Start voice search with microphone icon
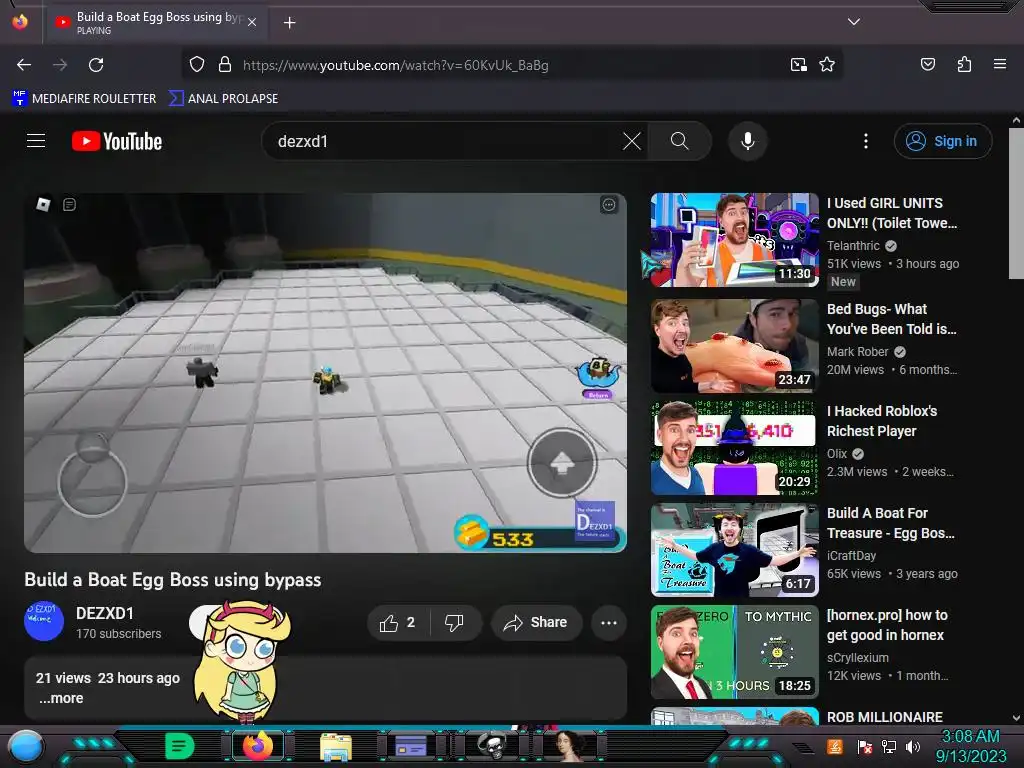Image resolution: width=1024 pixels, height=768 pixels. (x=748, y=141)
